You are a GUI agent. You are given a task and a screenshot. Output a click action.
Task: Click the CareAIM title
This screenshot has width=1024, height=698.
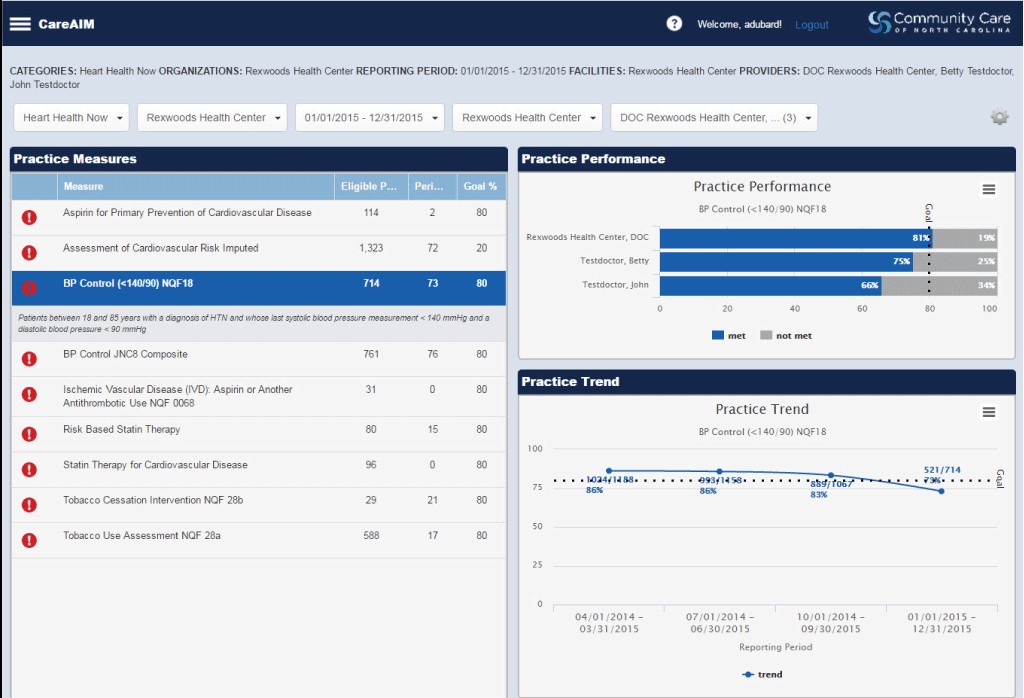tap(66, 24)
